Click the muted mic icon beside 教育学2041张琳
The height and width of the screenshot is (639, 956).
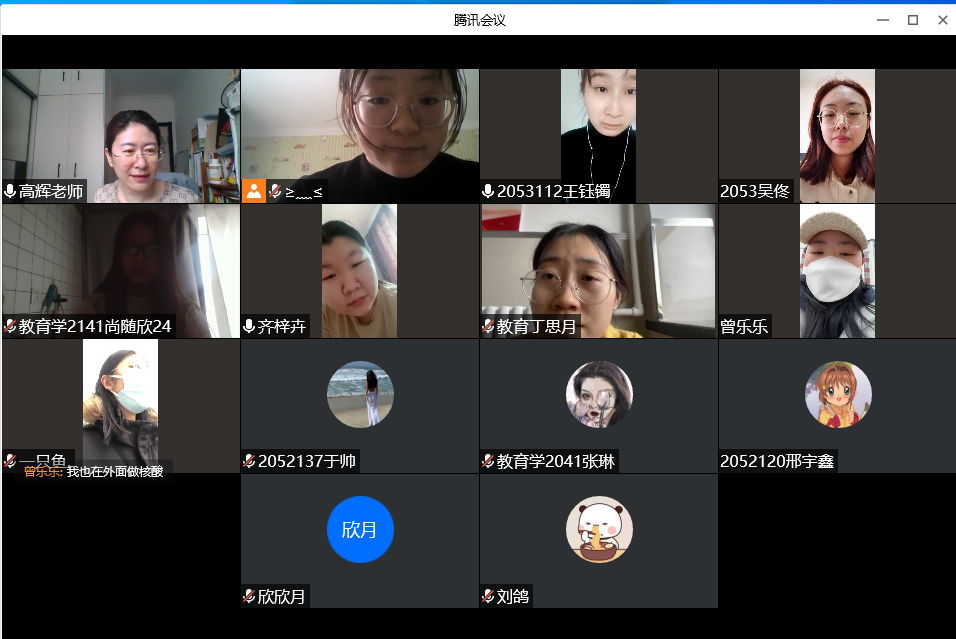(x=488, y=461)
